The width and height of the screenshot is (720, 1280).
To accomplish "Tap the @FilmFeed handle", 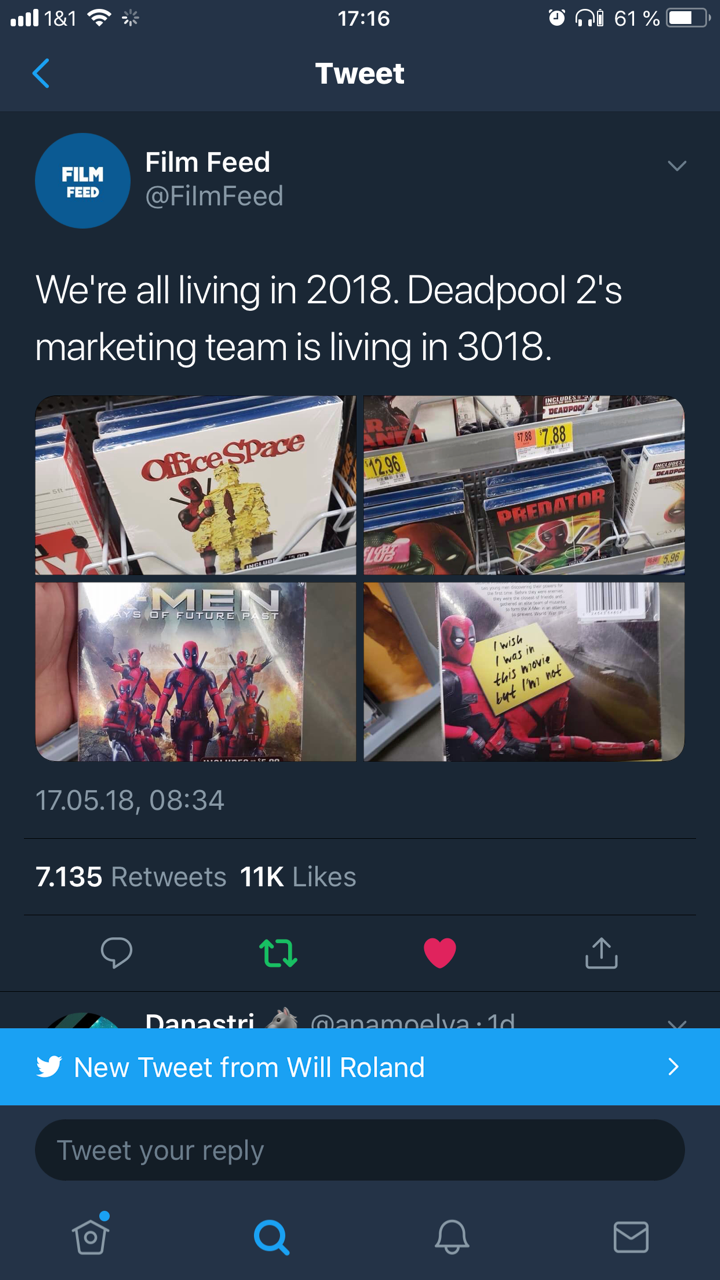I will tap(214, 196).
